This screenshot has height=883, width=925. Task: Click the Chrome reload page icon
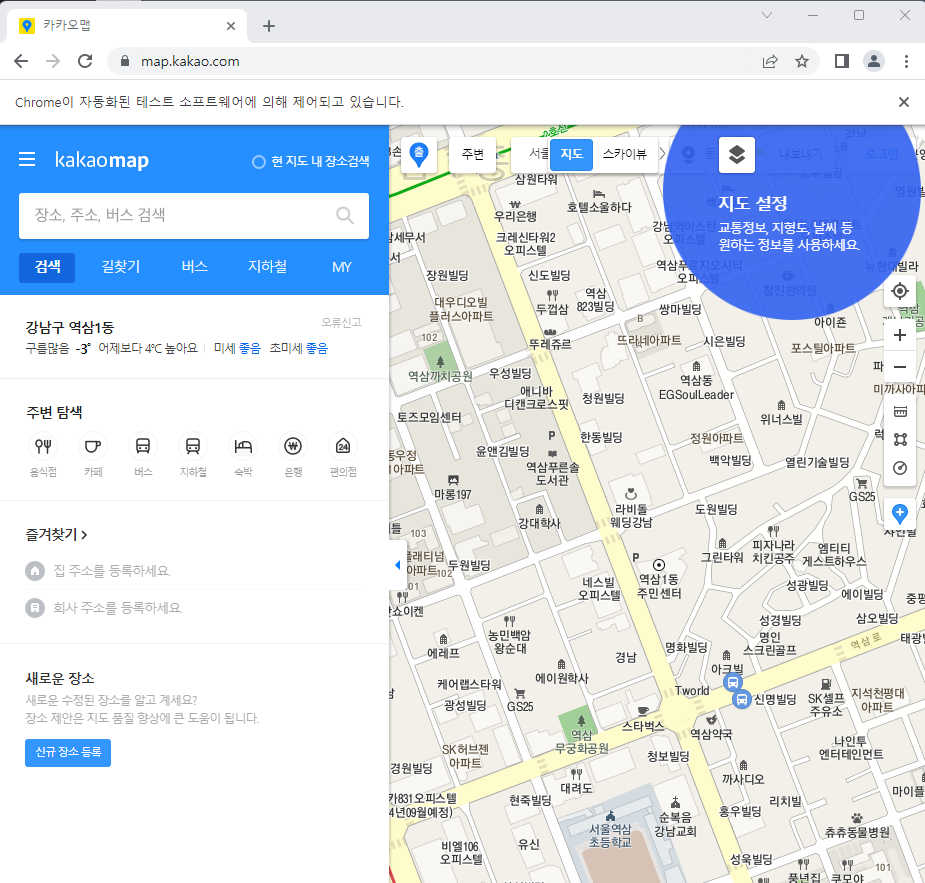coord(85,61)
